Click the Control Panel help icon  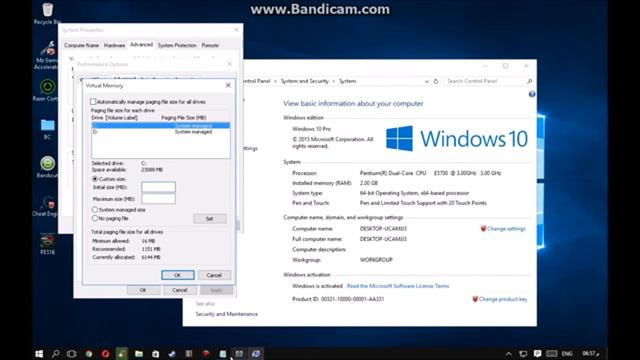point(532,94)
